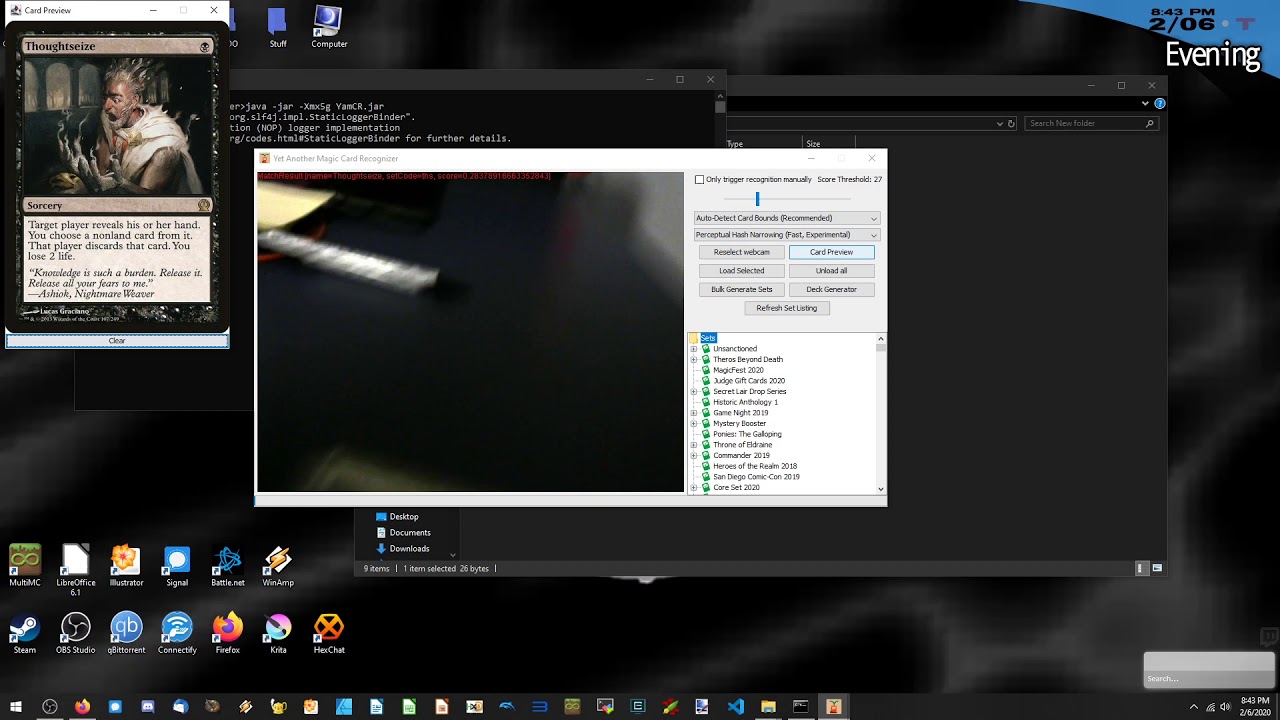This screenshot has height=720, width=1280.
Task: Launch HexChat from the desktop
Action: click(x=329, y=633)
